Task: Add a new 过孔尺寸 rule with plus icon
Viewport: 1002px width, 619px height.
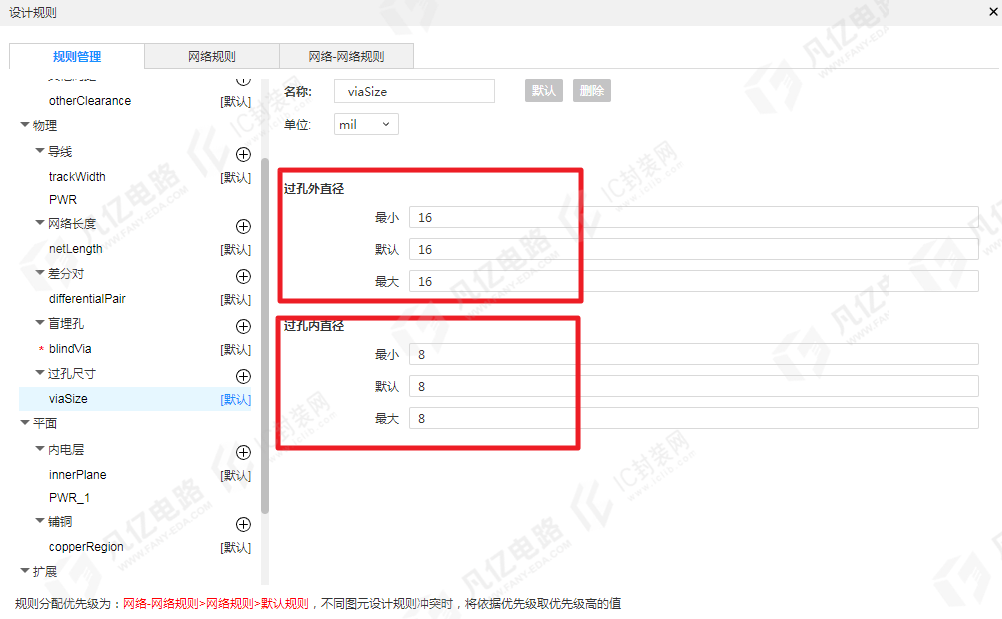Action: (x=243, y=376)
